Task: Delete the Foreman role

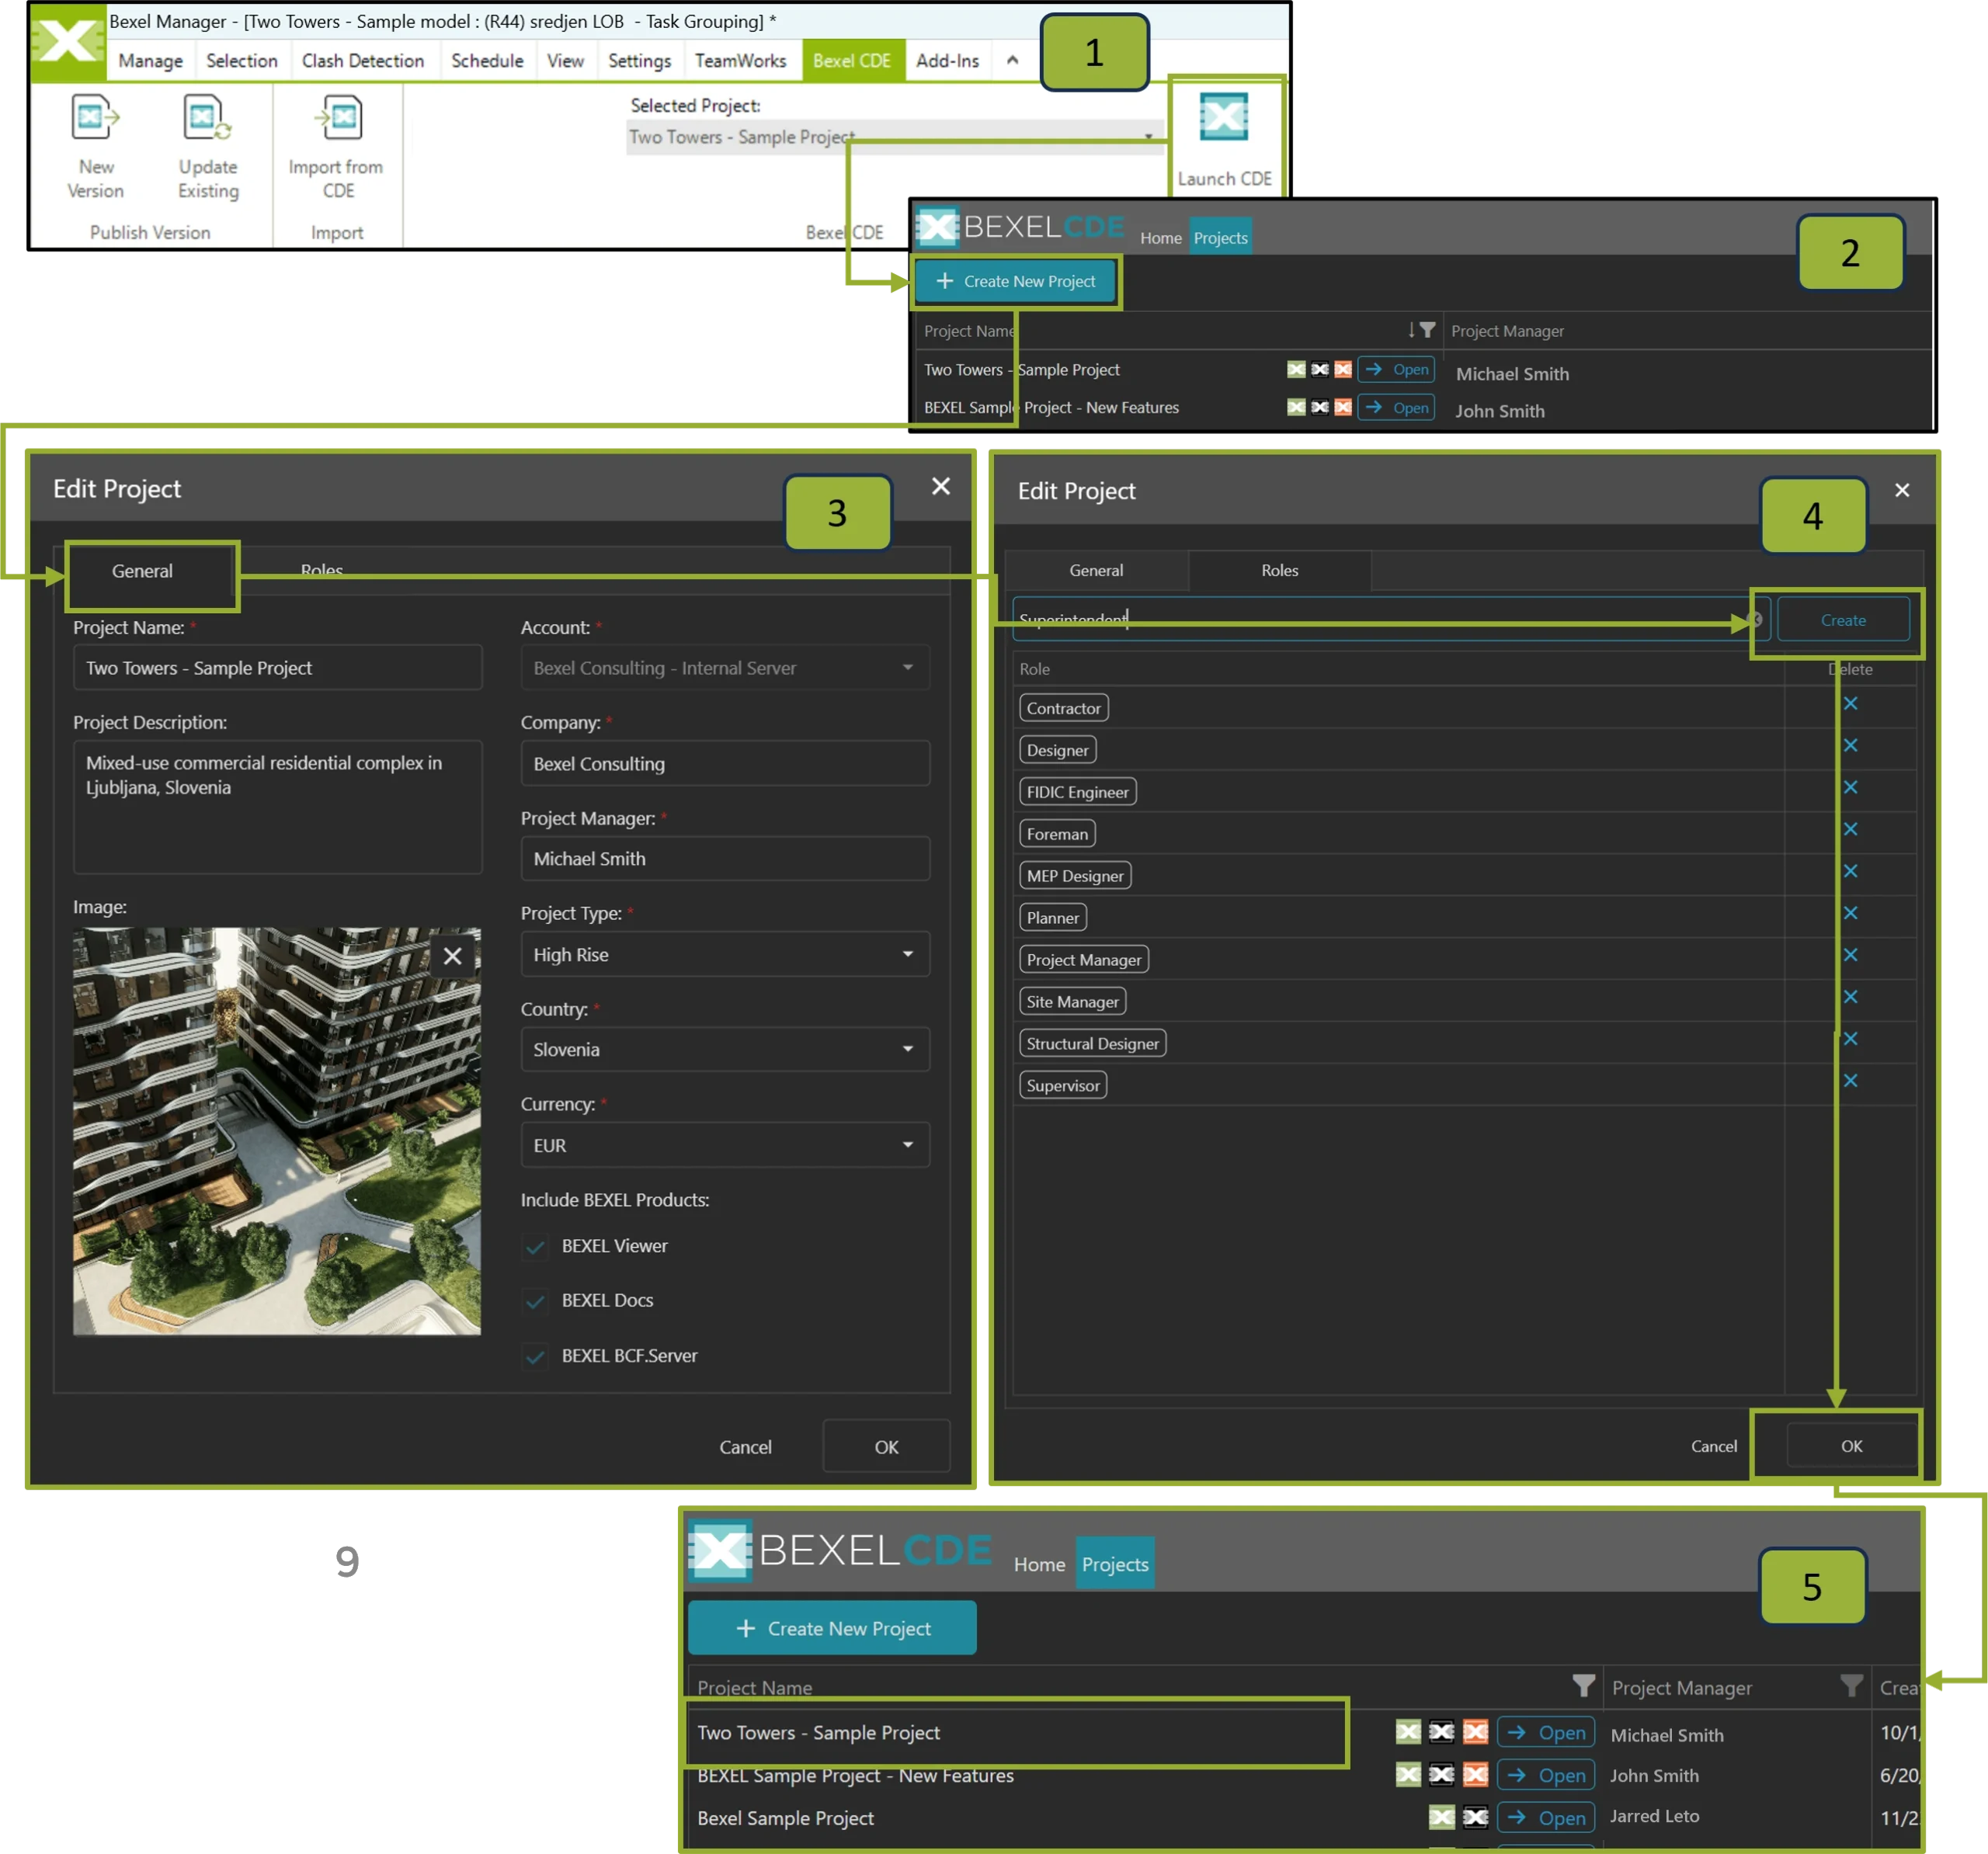Action: (x=1850, y=829)
